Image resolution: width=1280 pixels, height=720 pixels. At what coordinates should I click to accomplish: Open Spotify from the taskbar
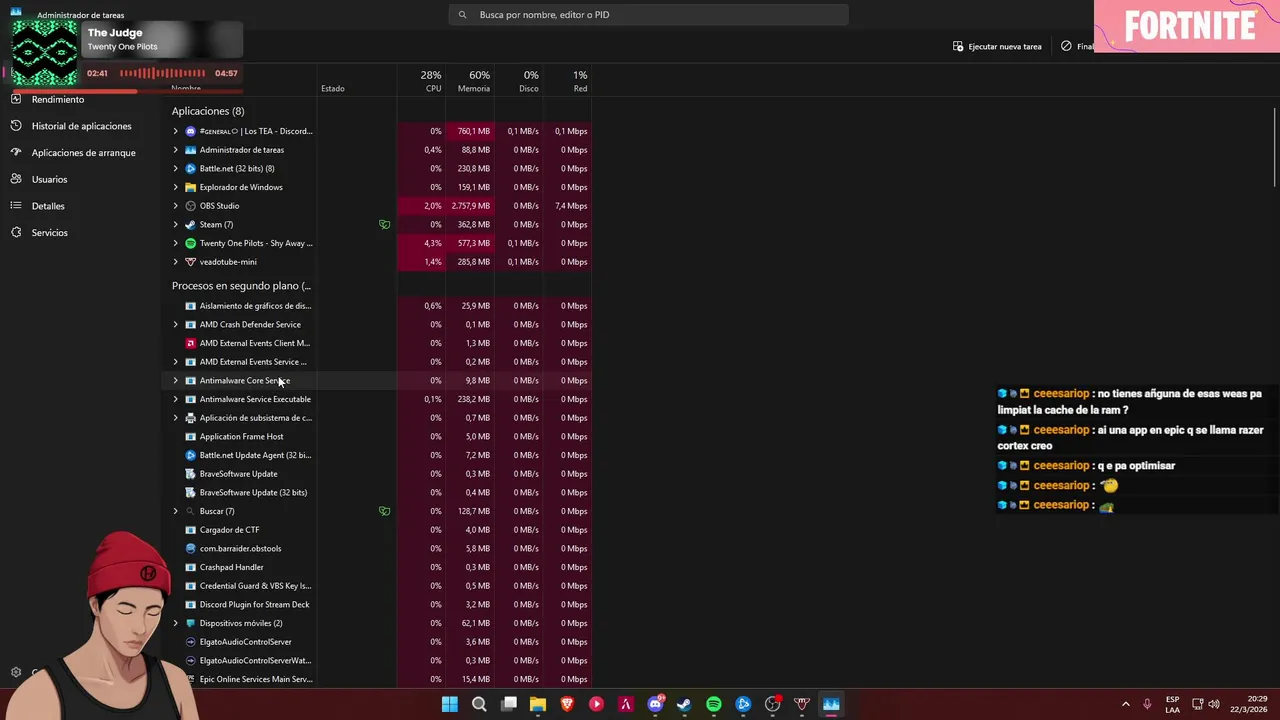coord(713,704)
